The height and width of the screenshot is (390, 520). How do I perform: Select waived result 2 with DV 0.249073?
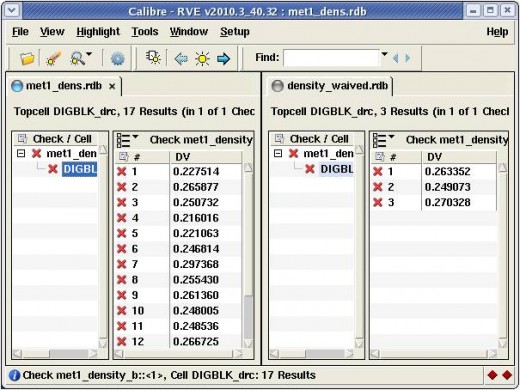pos(434,187)
